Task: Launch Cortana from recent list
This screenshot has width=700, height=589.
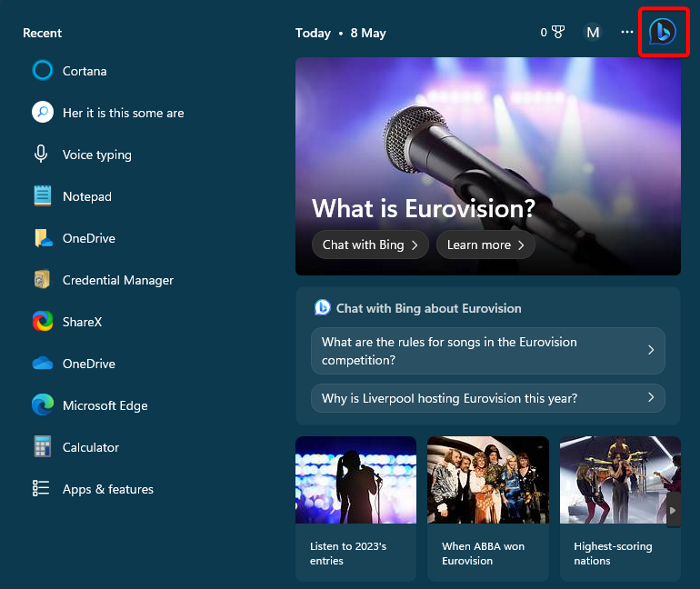Action: pyautogui.click(x=70, y=71)
